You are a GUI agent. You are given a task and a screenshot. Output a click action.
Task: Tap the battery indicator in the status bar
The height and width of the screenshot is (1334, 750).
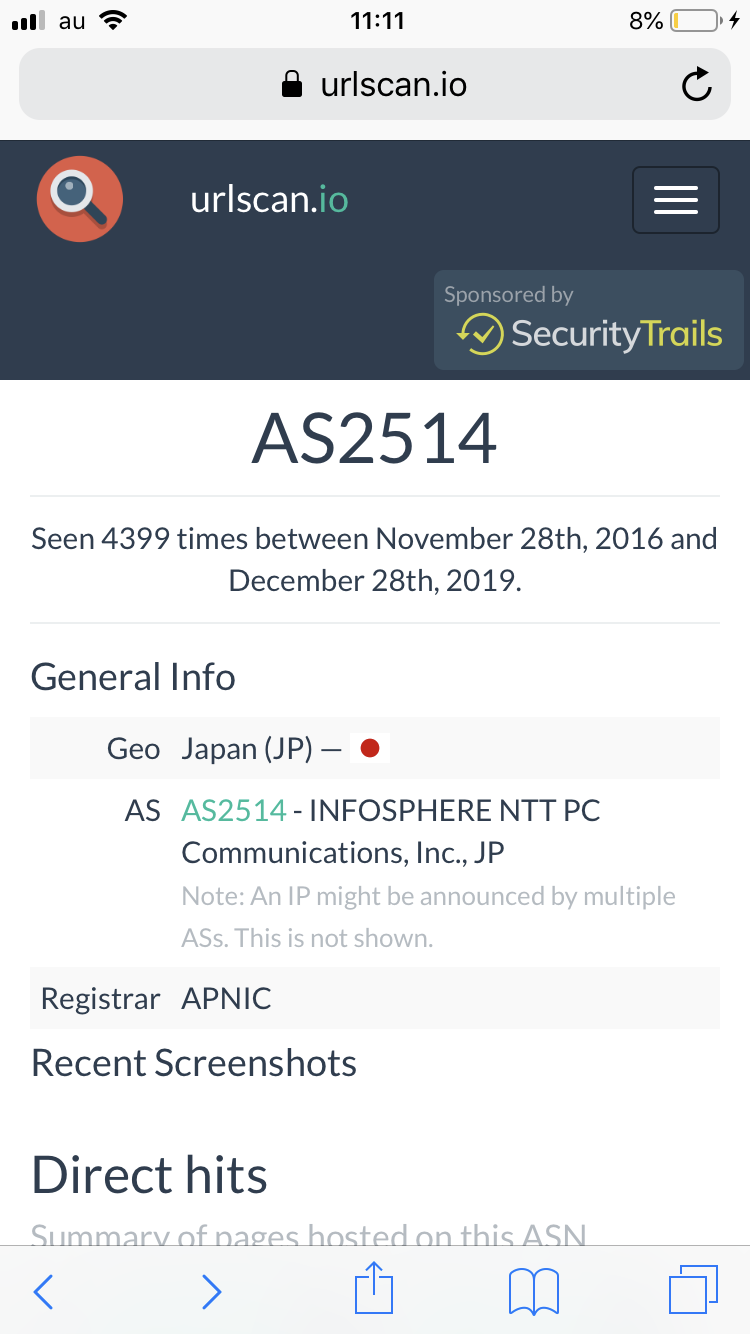click(x=695, y=21)
